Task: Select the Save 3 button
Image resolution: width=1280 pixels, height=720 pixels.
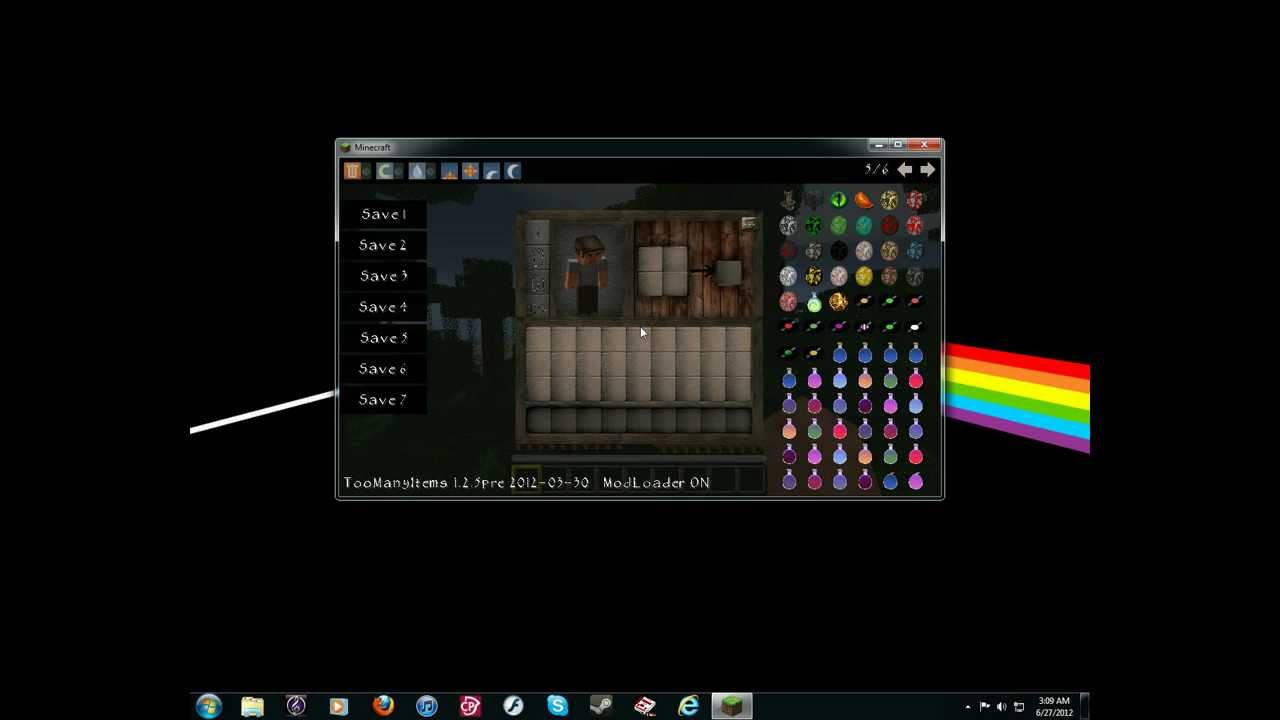Action: [384, 276]
